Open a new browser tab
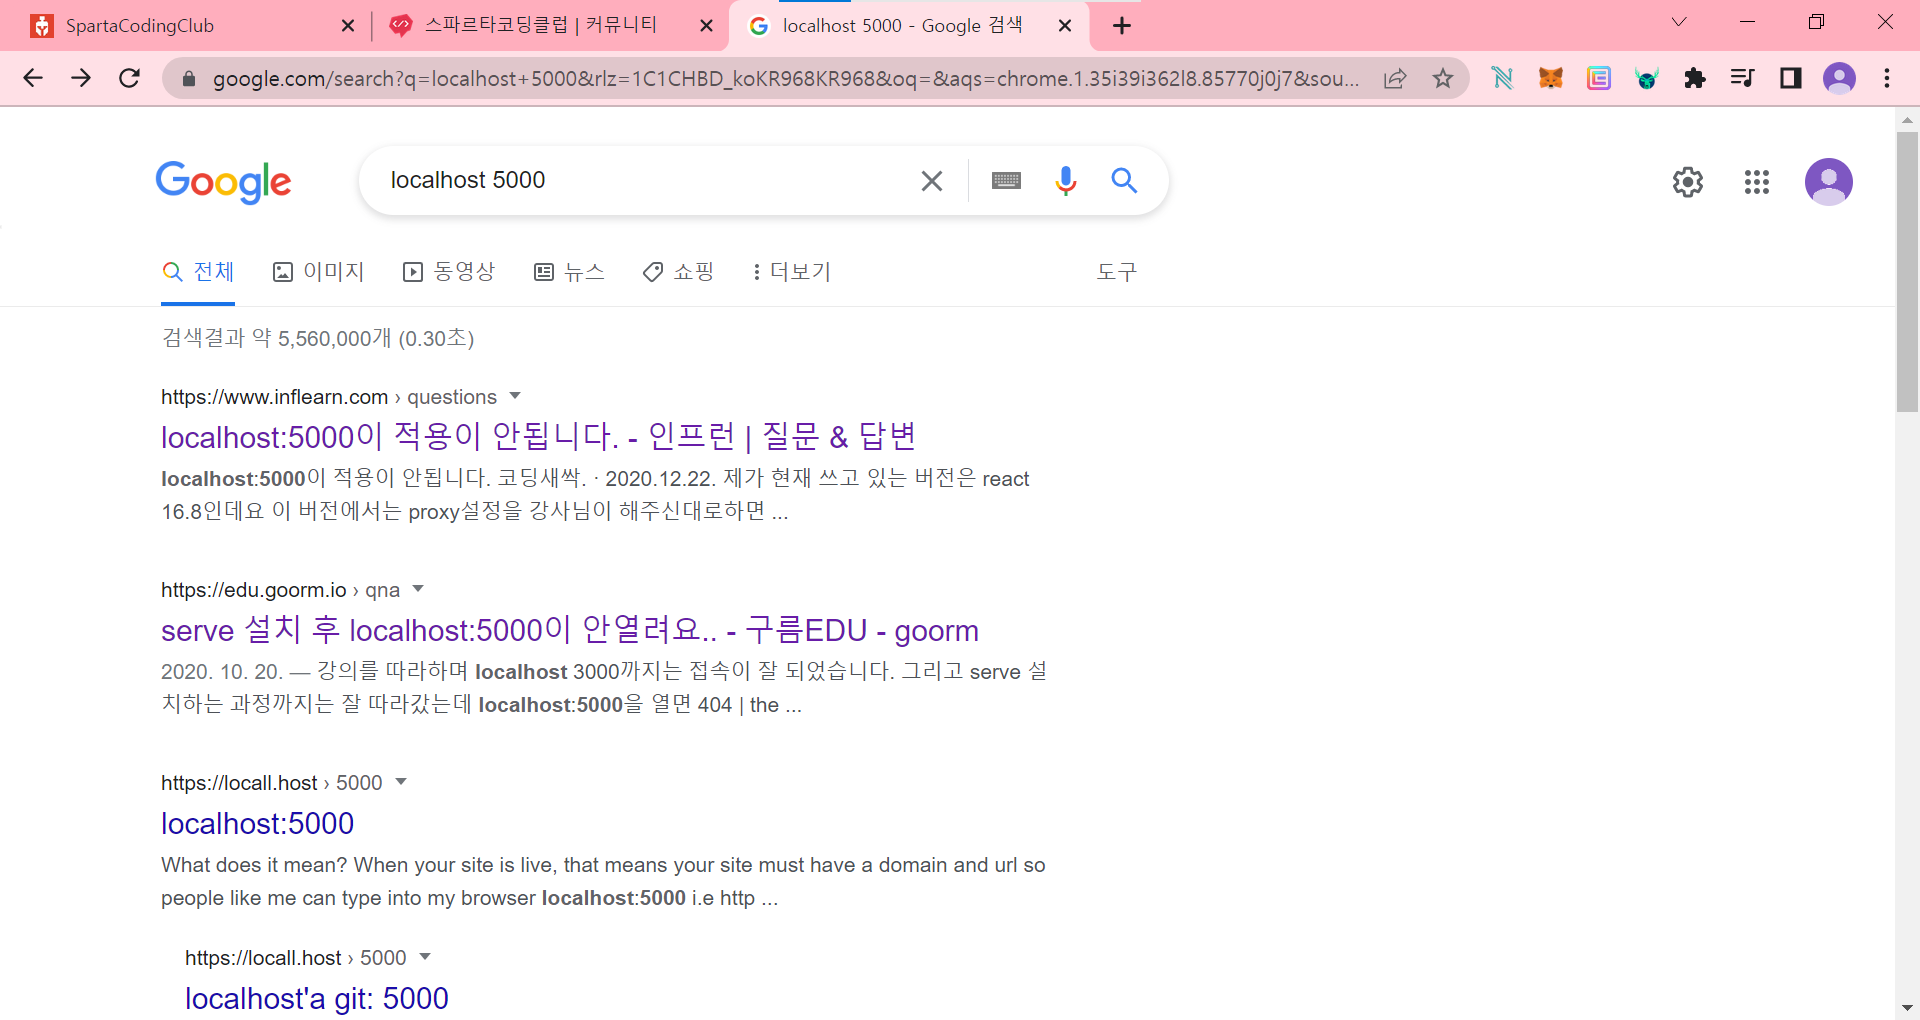 [x=1122, y=26]
